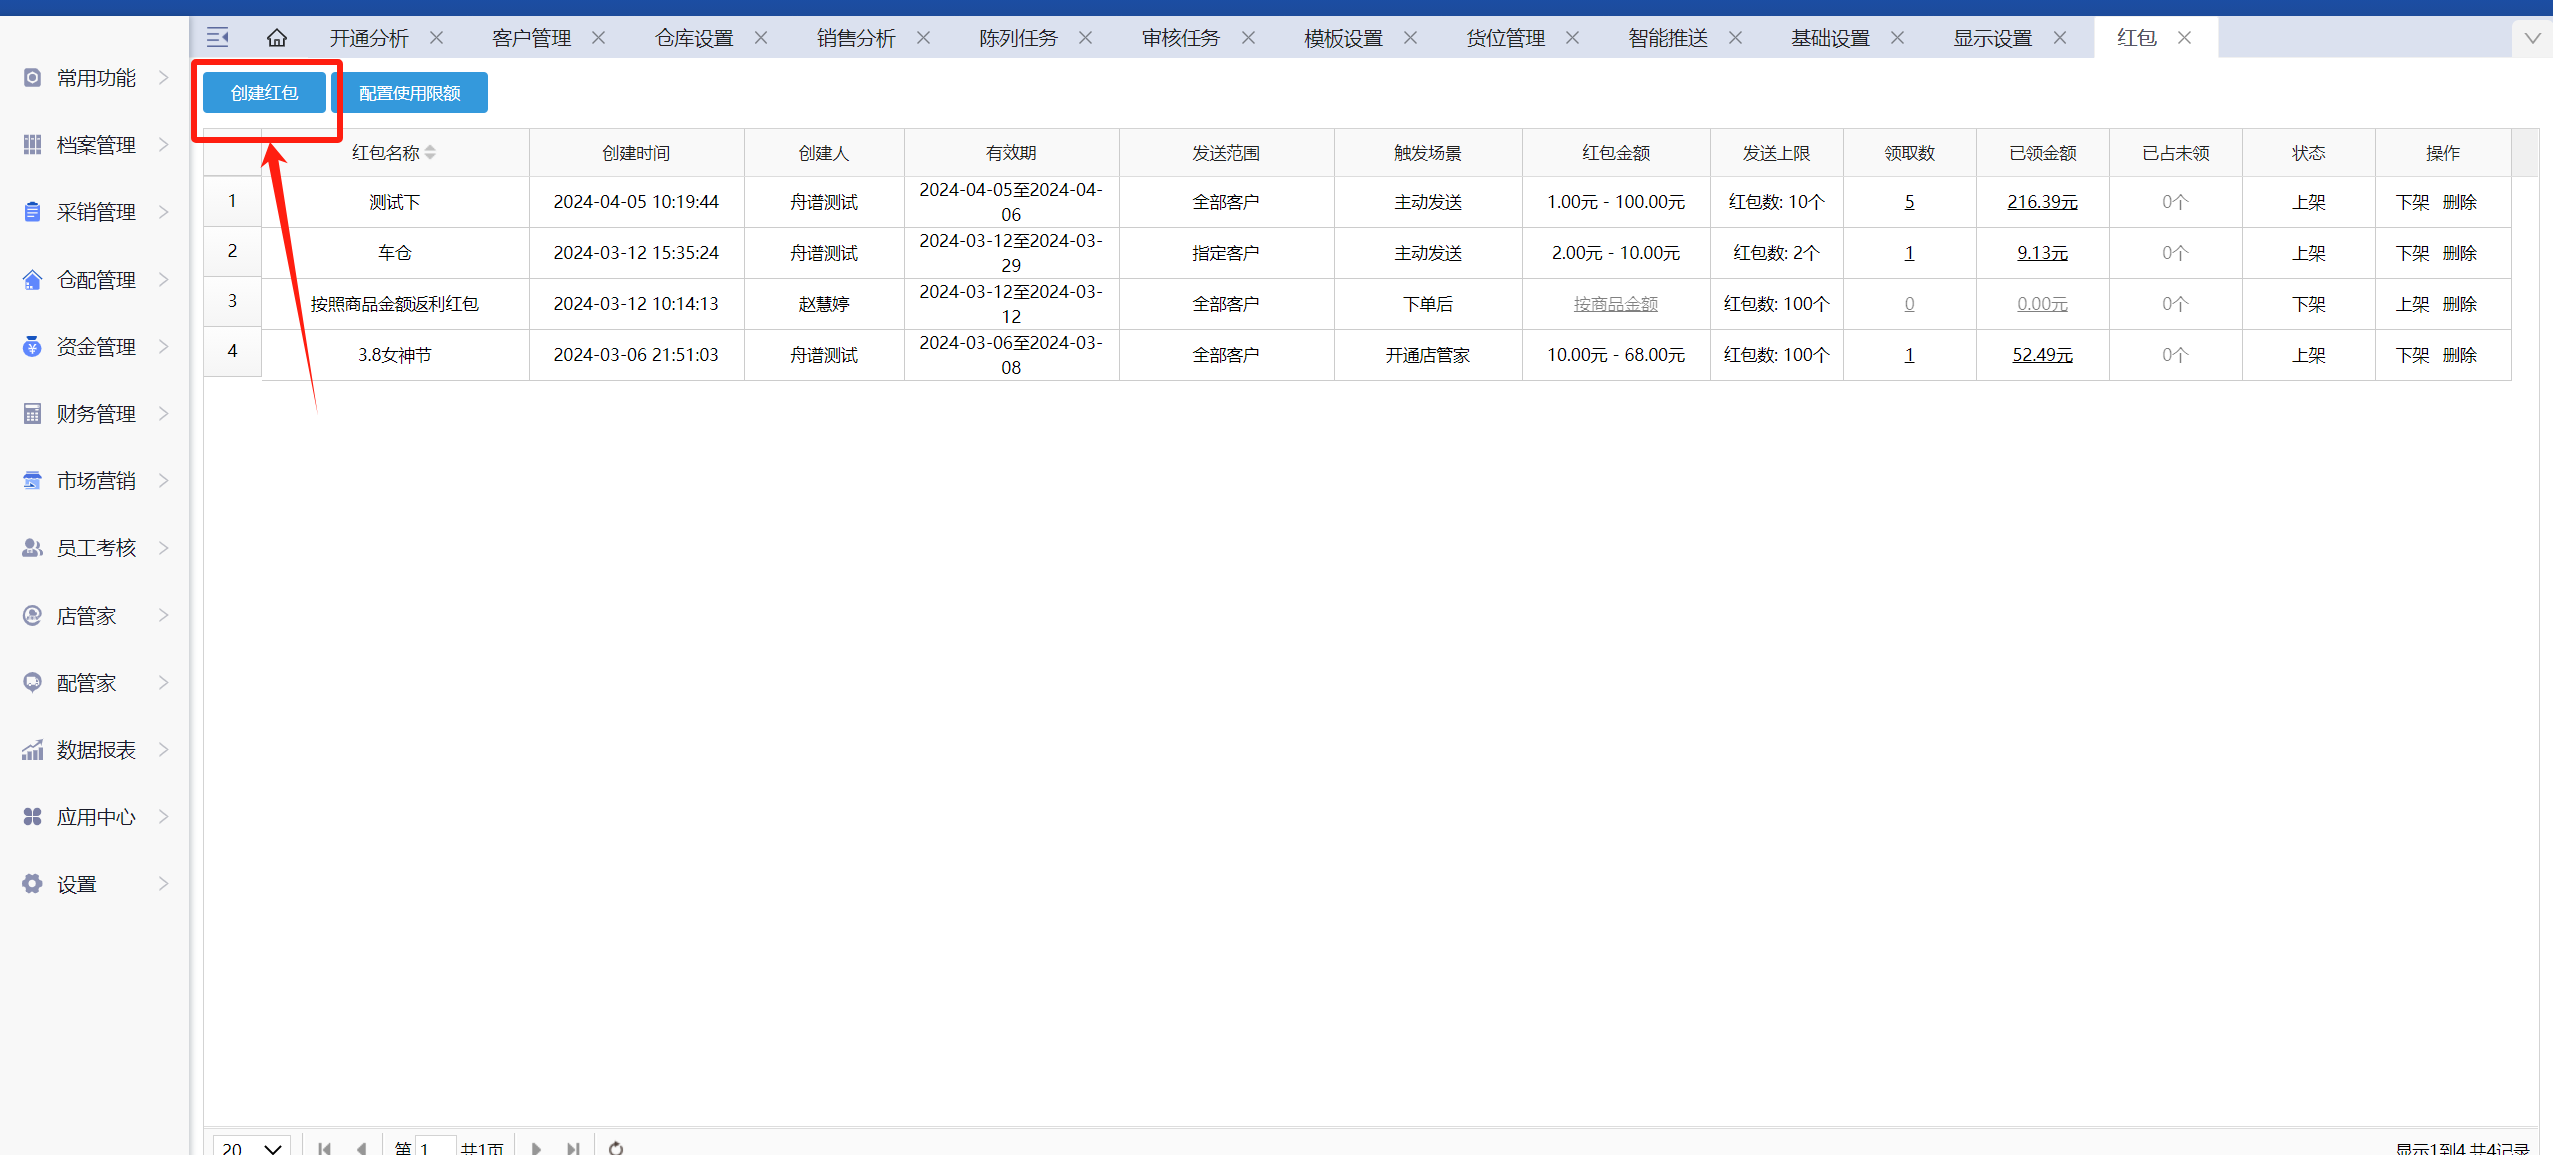Switch to the 货位管理 tab
The height and width of the screenshot is (1155, 2553).
click(1505, 38)
